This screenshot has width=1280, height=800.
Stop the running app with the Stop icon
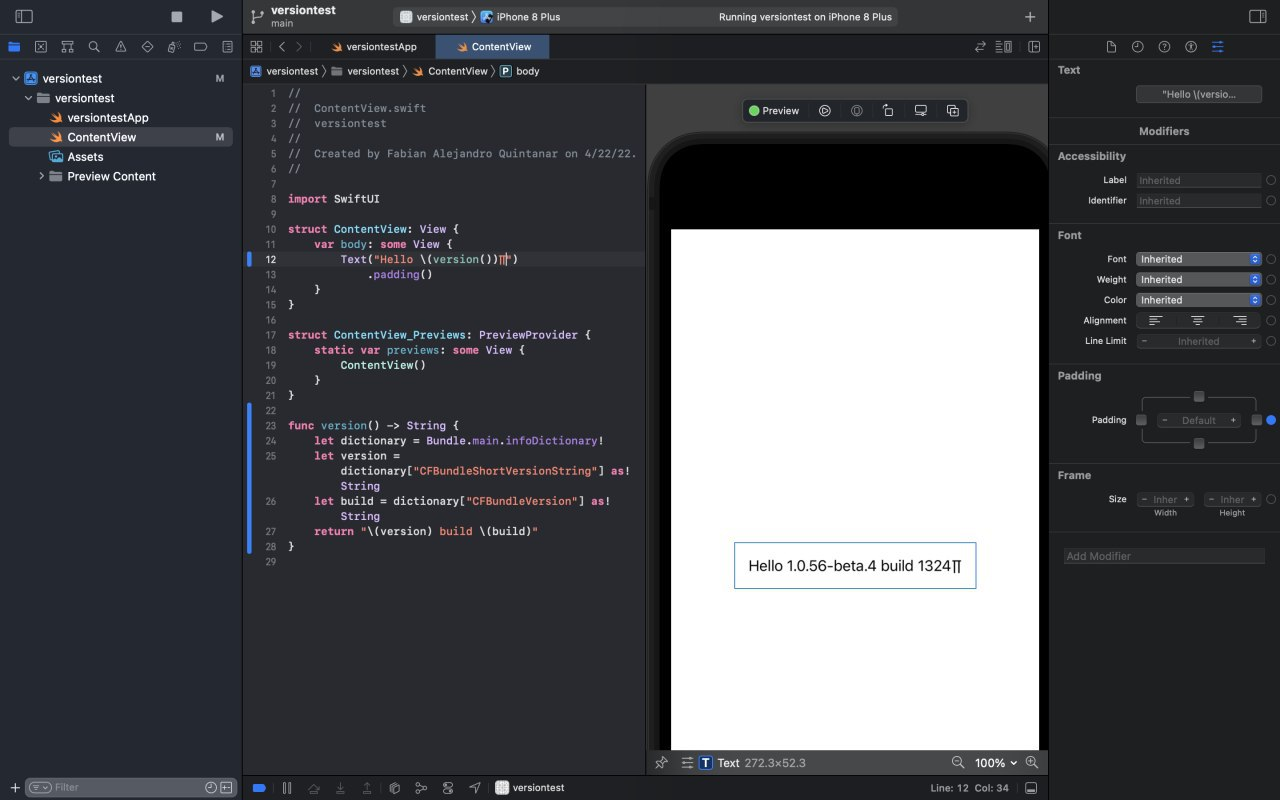coord(175,16)
